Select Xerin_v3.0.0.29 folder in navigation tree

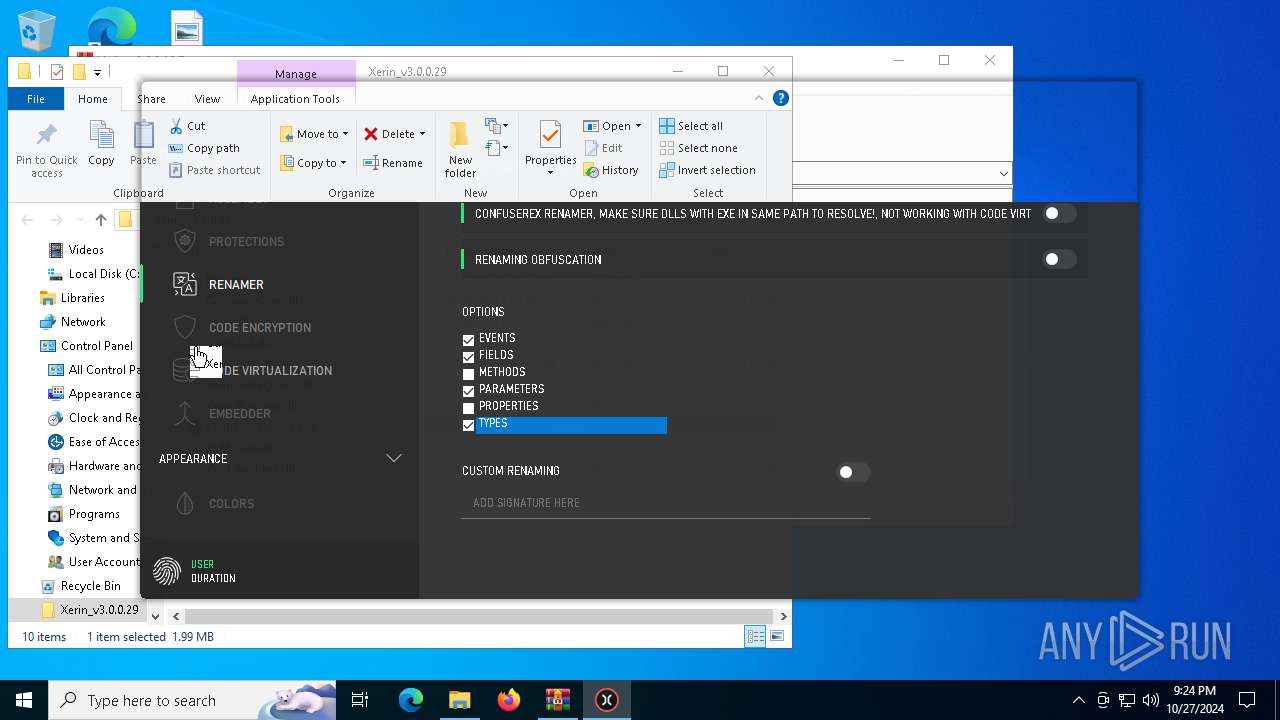click(x=98, y=610)
